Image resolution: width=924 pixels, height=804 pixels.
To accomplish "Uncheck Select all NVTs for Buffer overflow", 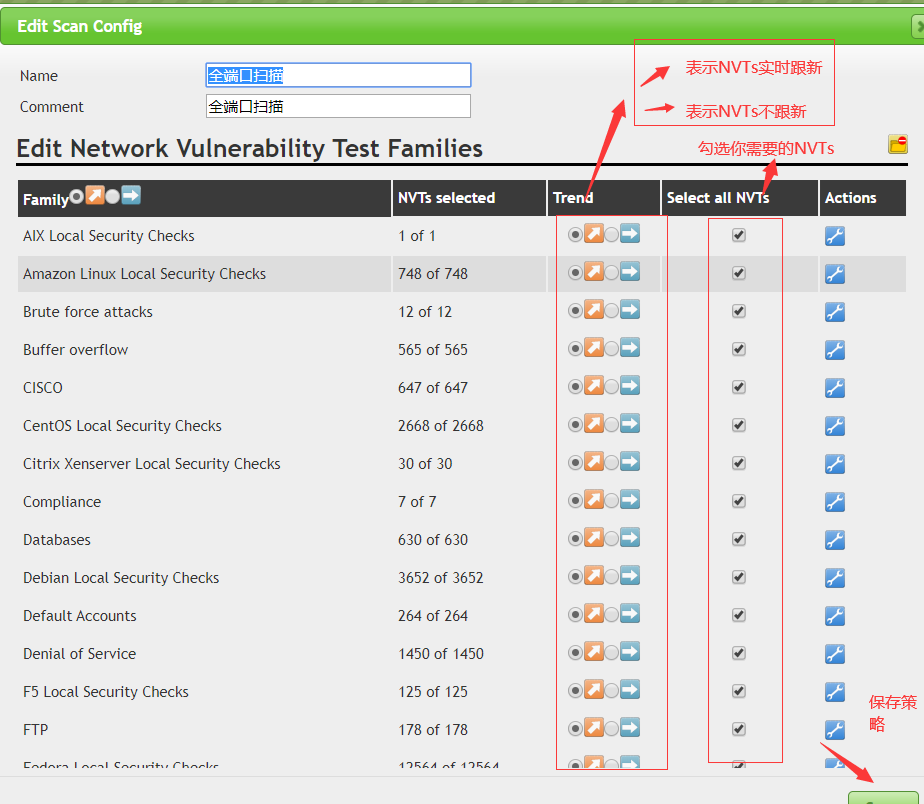I will [x=739, y=349].
